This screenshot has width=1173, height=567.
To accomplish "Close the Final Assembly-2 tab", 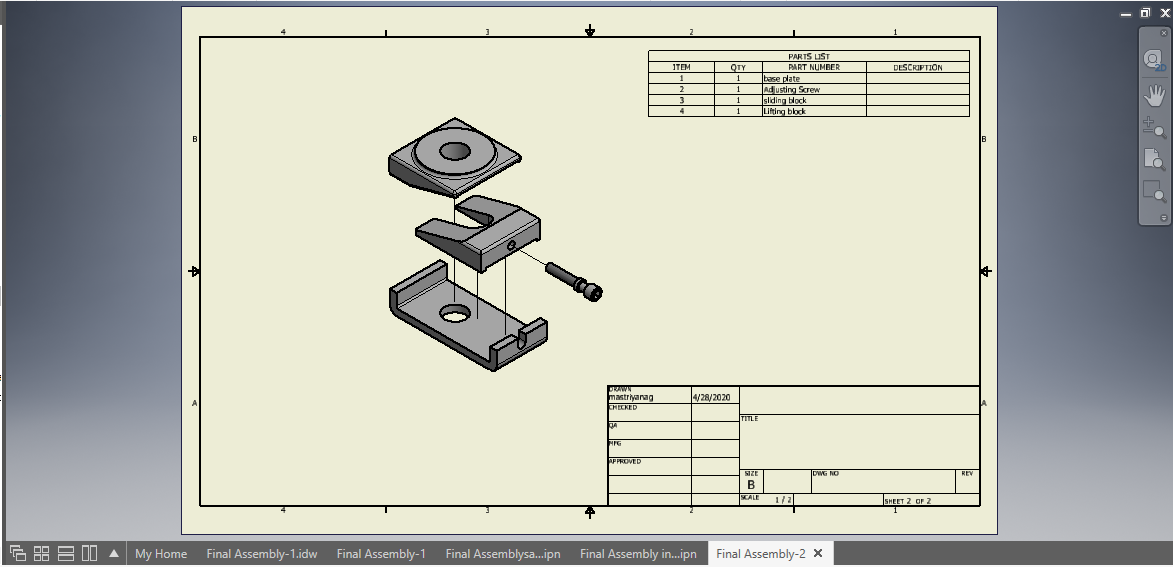I will [x=818, y=554].
